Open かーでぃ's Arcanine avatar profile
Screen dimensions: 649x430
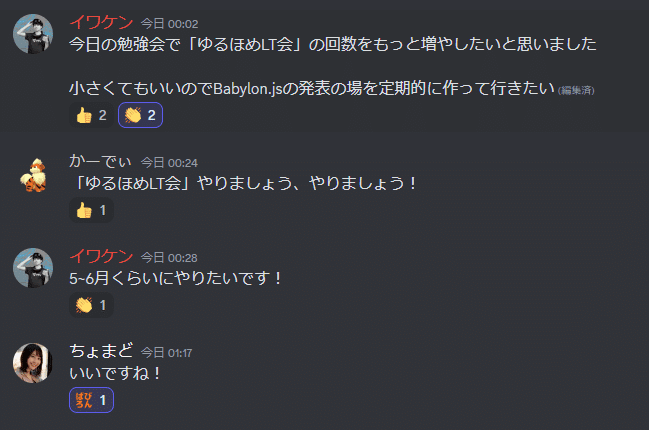33,175
